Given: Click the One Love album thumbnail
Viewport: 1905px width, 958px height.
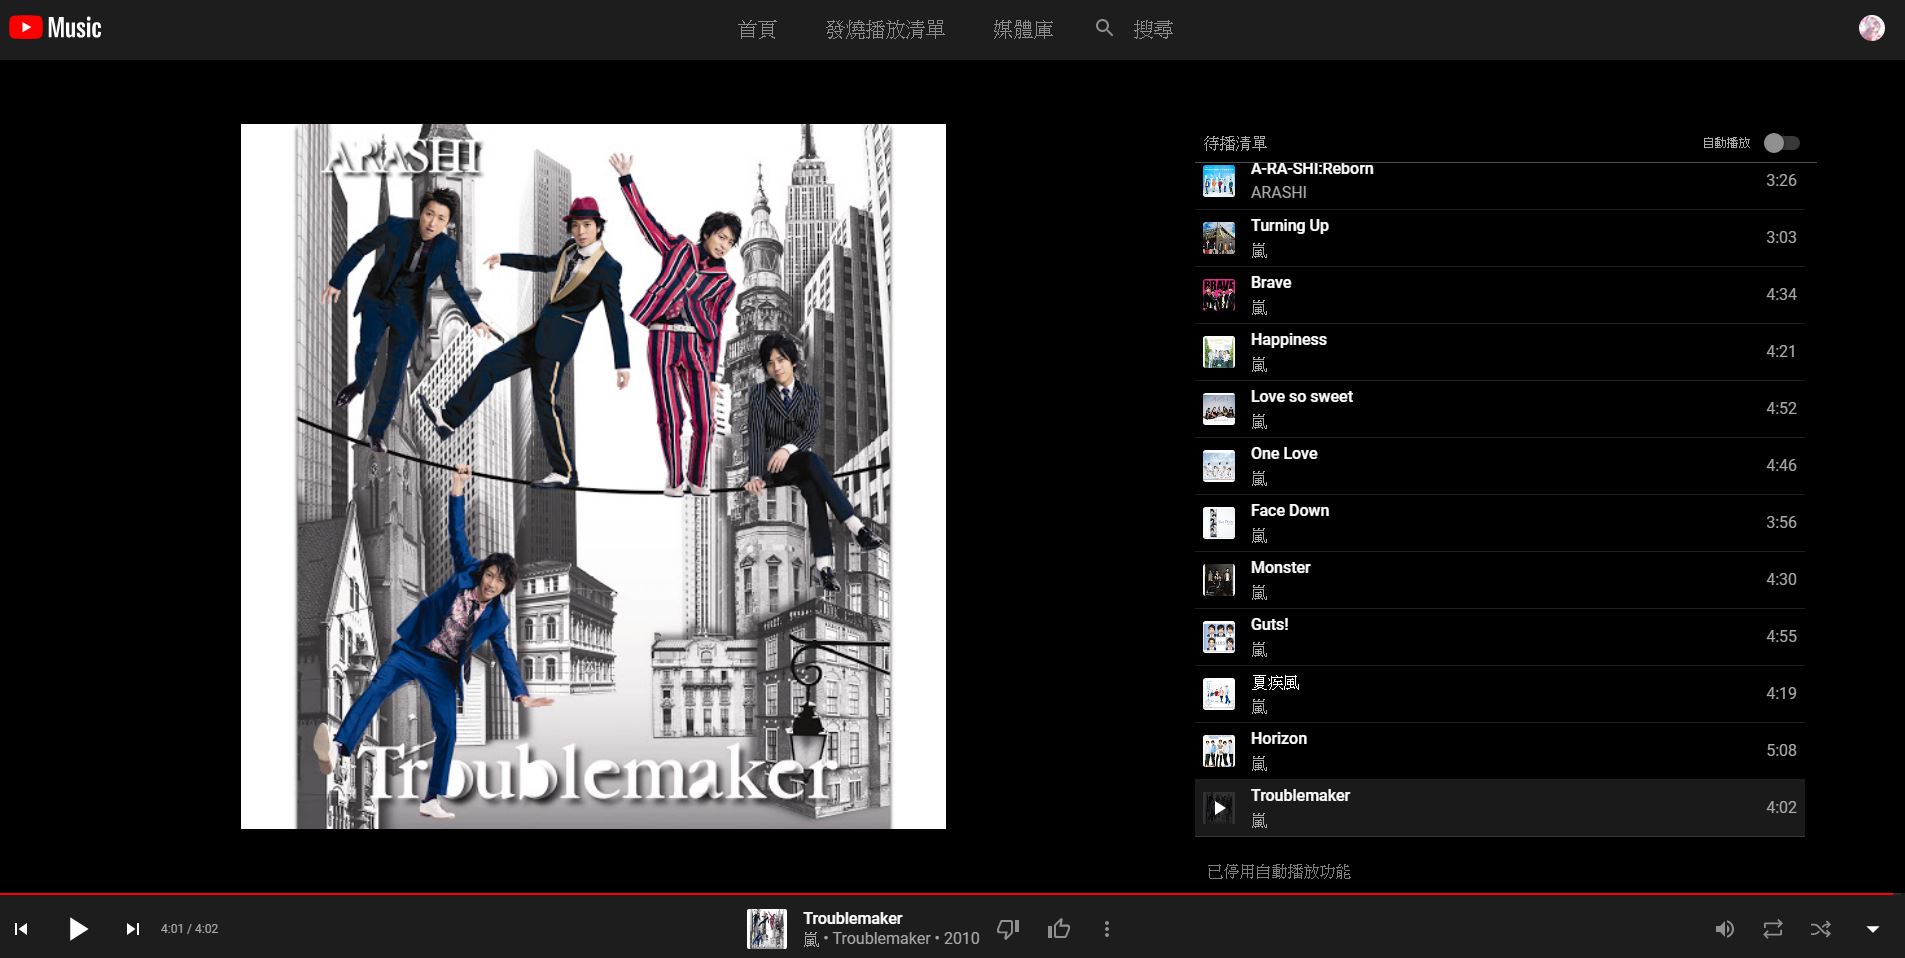Looking at the screenshot, I should (x=1219, y=466).
